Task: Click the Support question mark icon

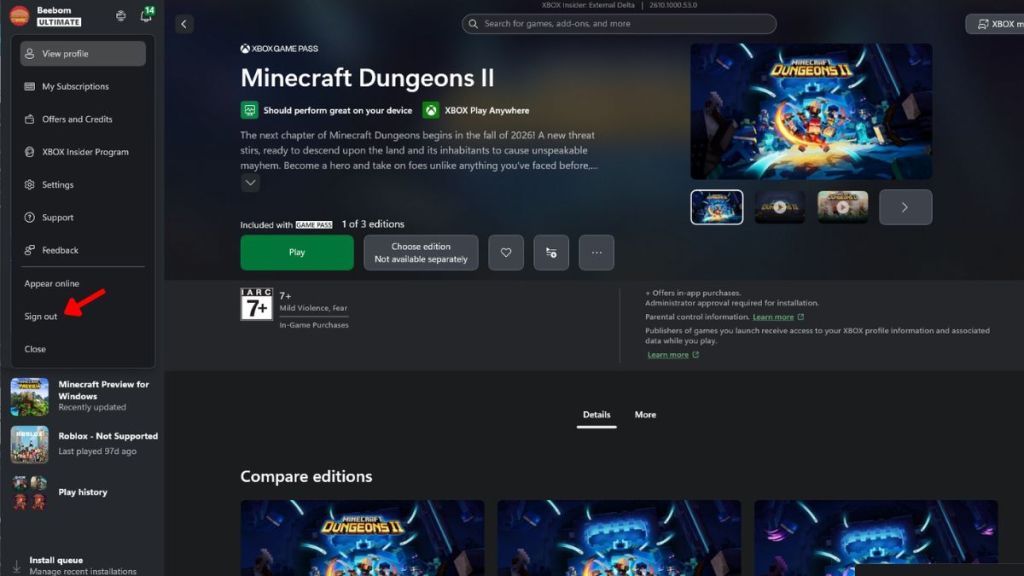Action: (x=29, y=217)
